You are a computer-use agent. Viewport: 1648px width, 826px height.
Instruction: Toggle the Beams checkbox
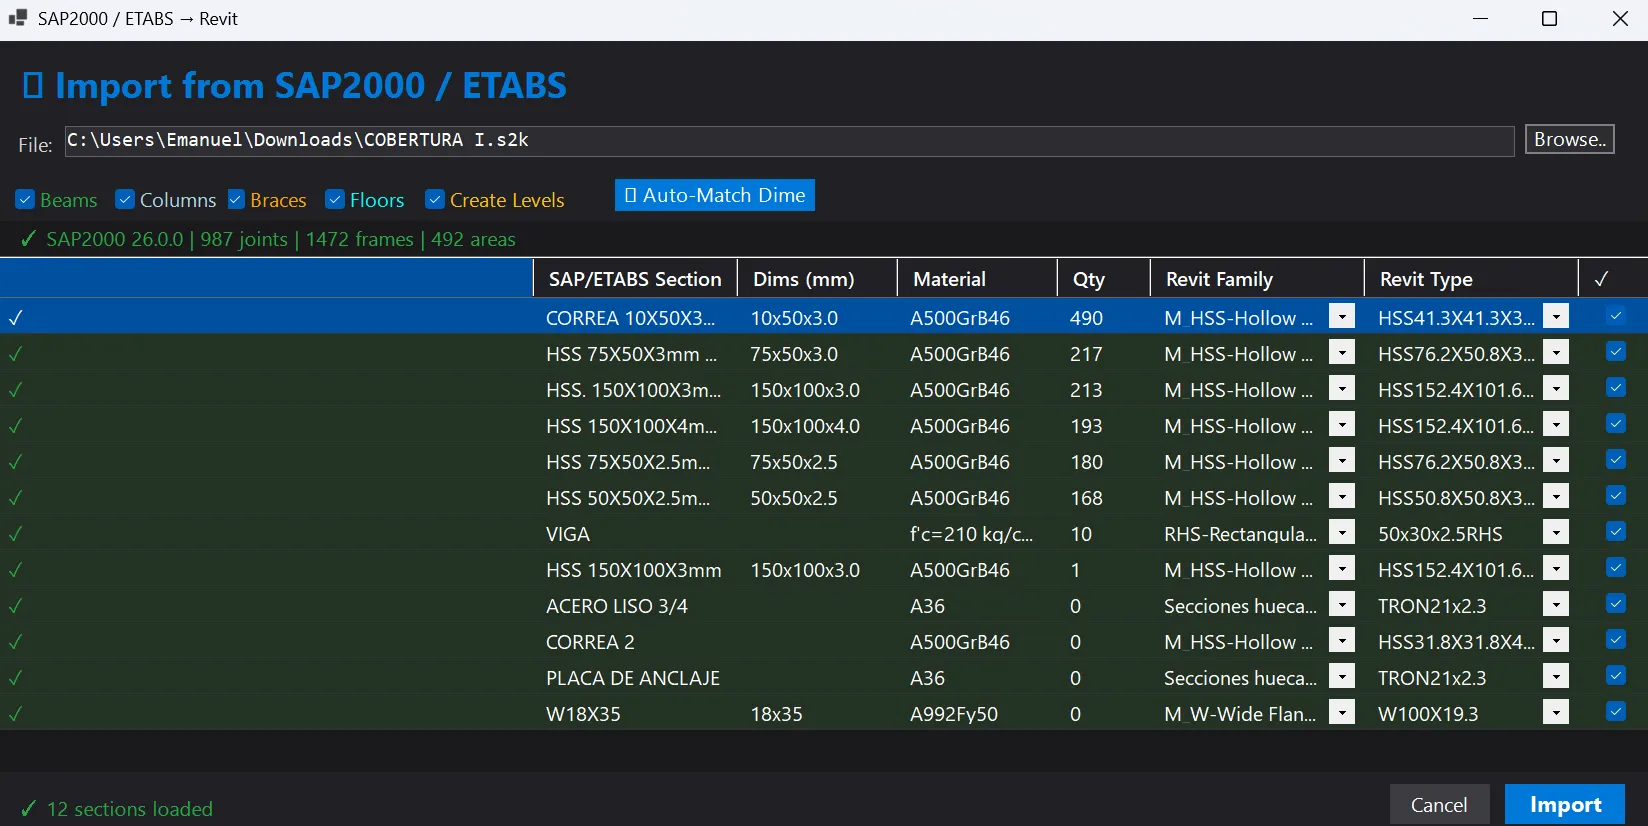tap(25, 200)
